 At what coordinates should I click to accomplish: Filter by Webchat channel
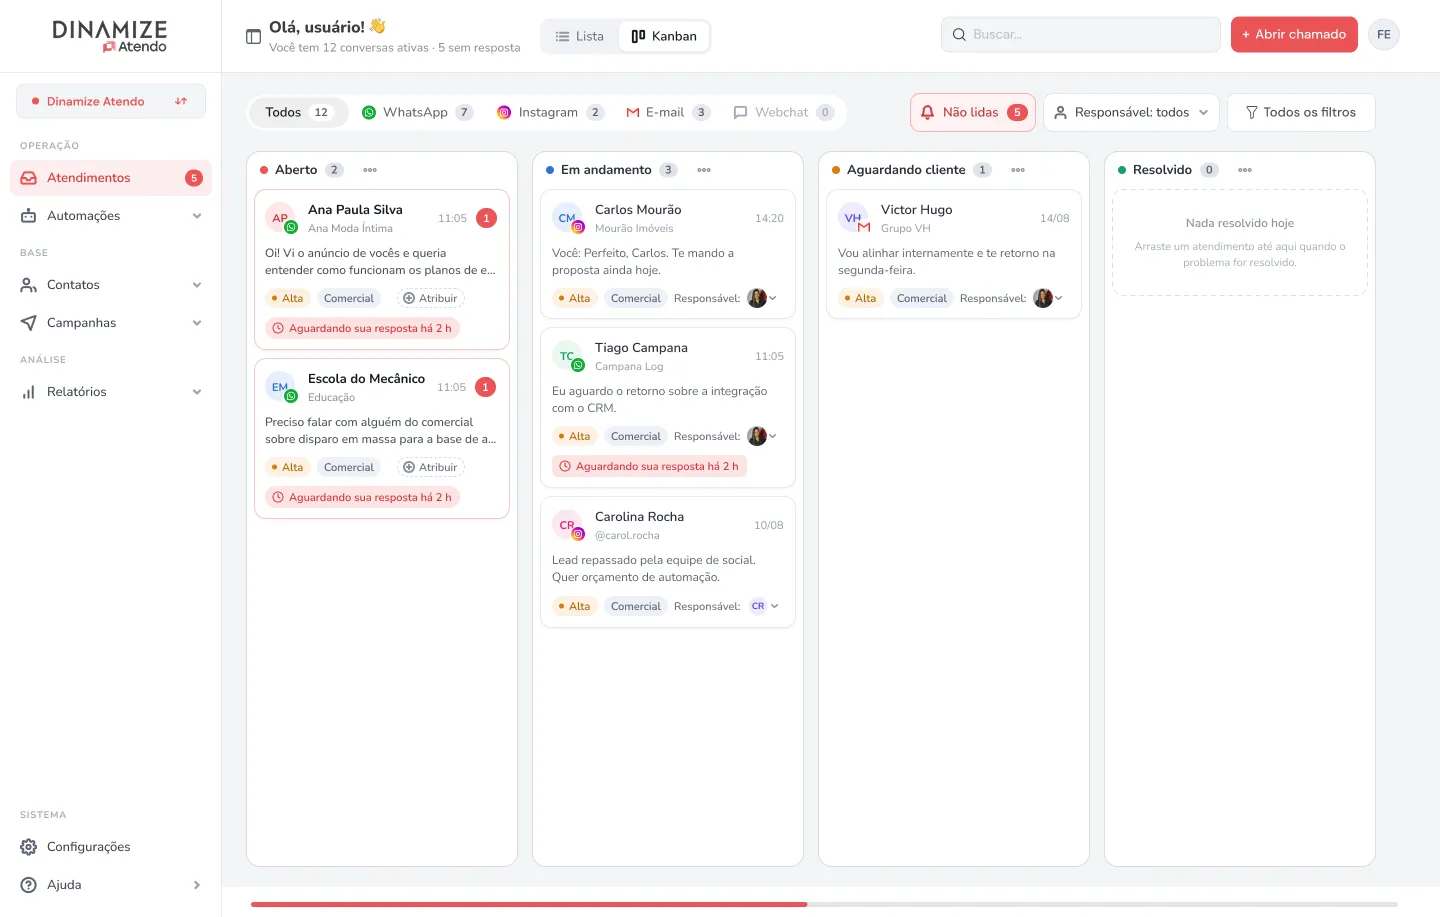pos(783,113)
